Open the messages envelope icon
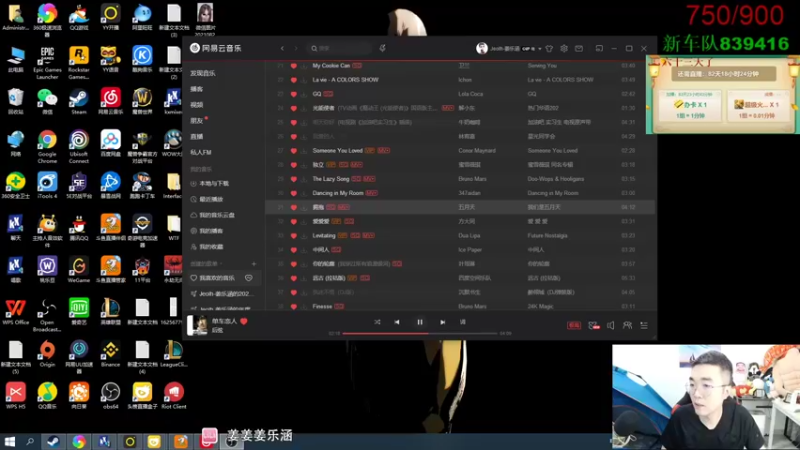The height and width of the screenshot is (450, 800). pyautogui.click(x=579, y=48)
